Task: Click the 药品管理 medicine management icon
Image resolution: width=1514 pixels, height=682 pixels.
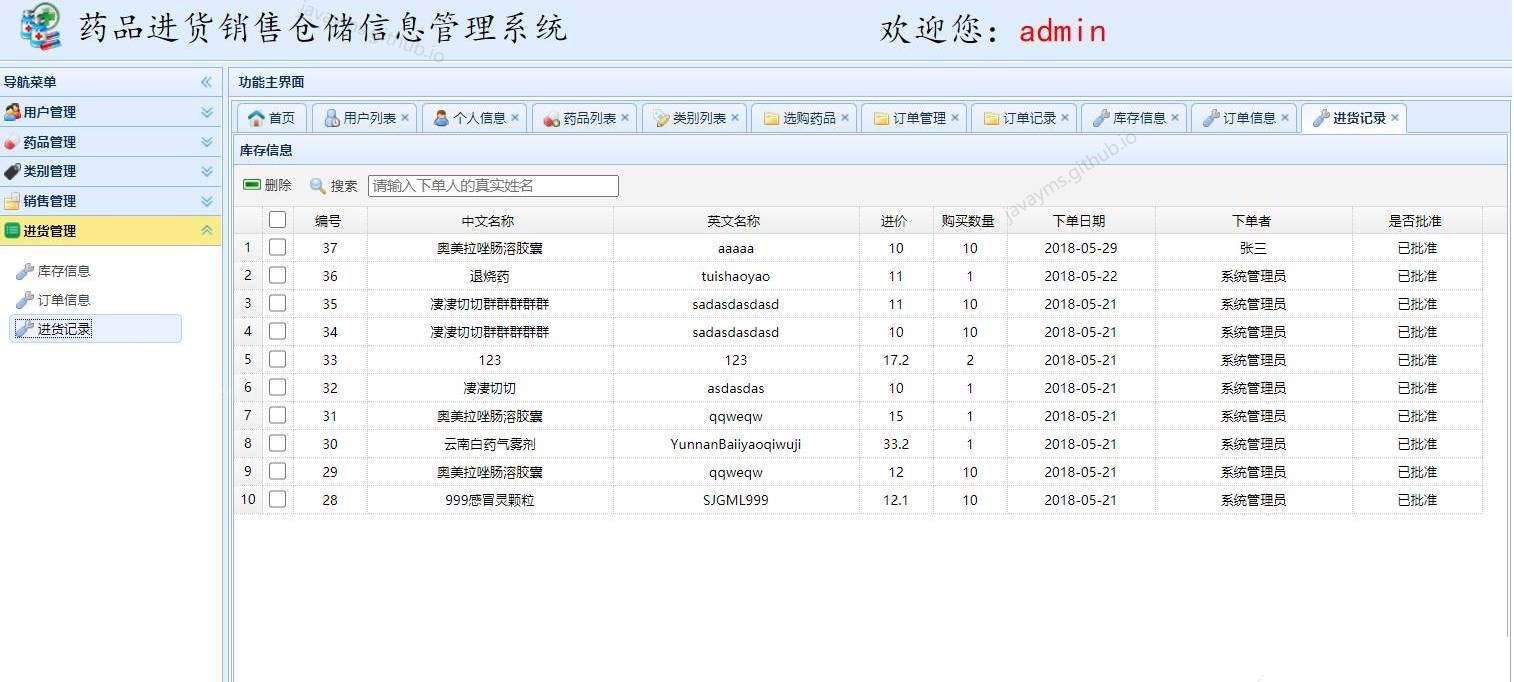Action: [13, 142]
